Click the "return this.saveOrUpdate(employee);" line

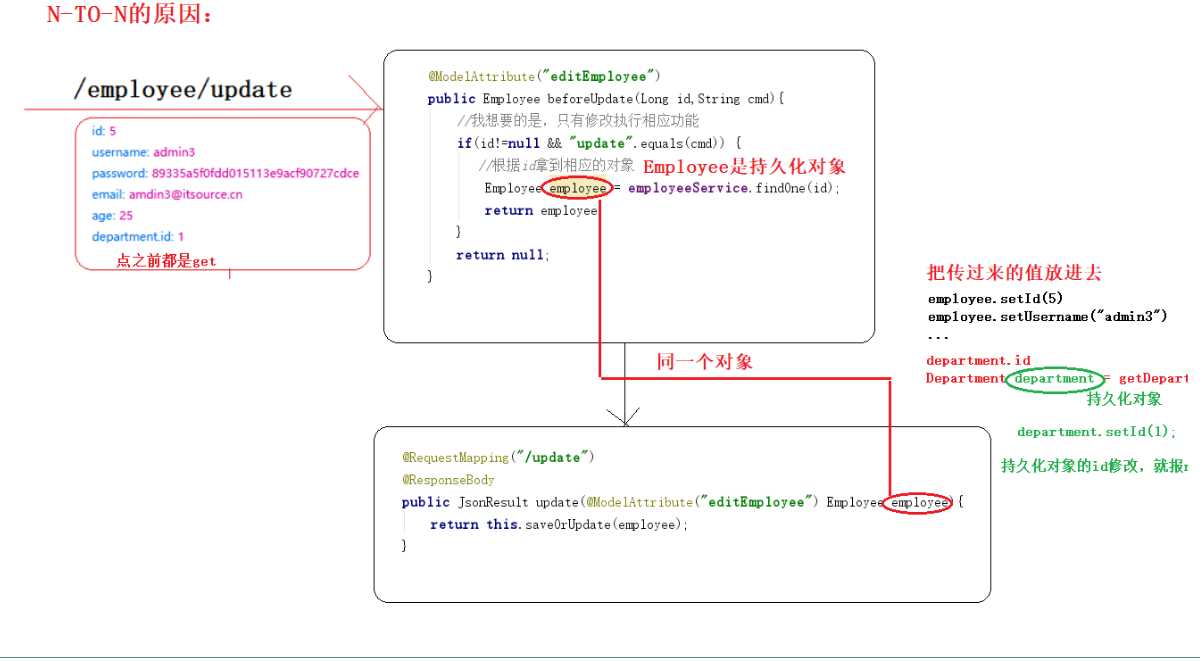pos(559,524)
